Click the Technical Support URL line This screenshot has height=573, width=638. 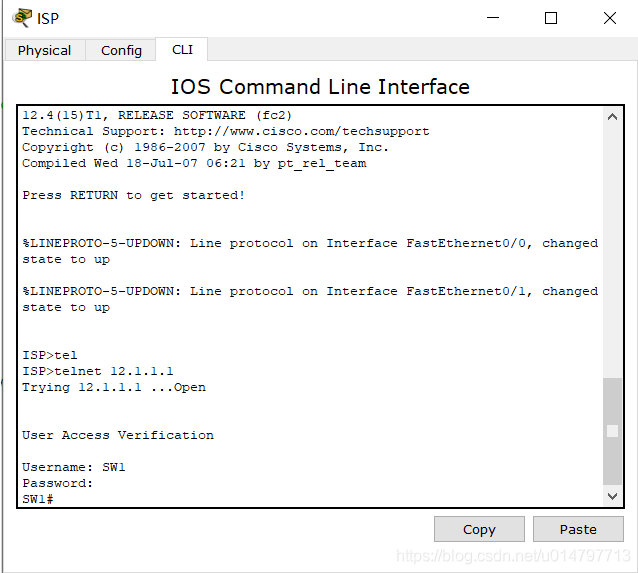226,131
